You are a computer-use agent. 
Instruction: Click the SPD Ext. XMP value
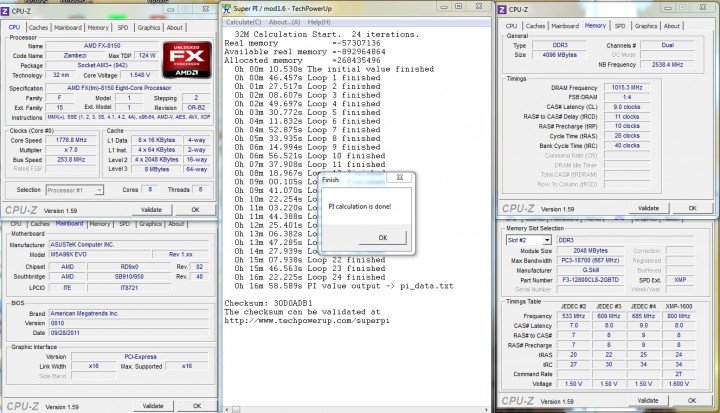tap(680, 280)
